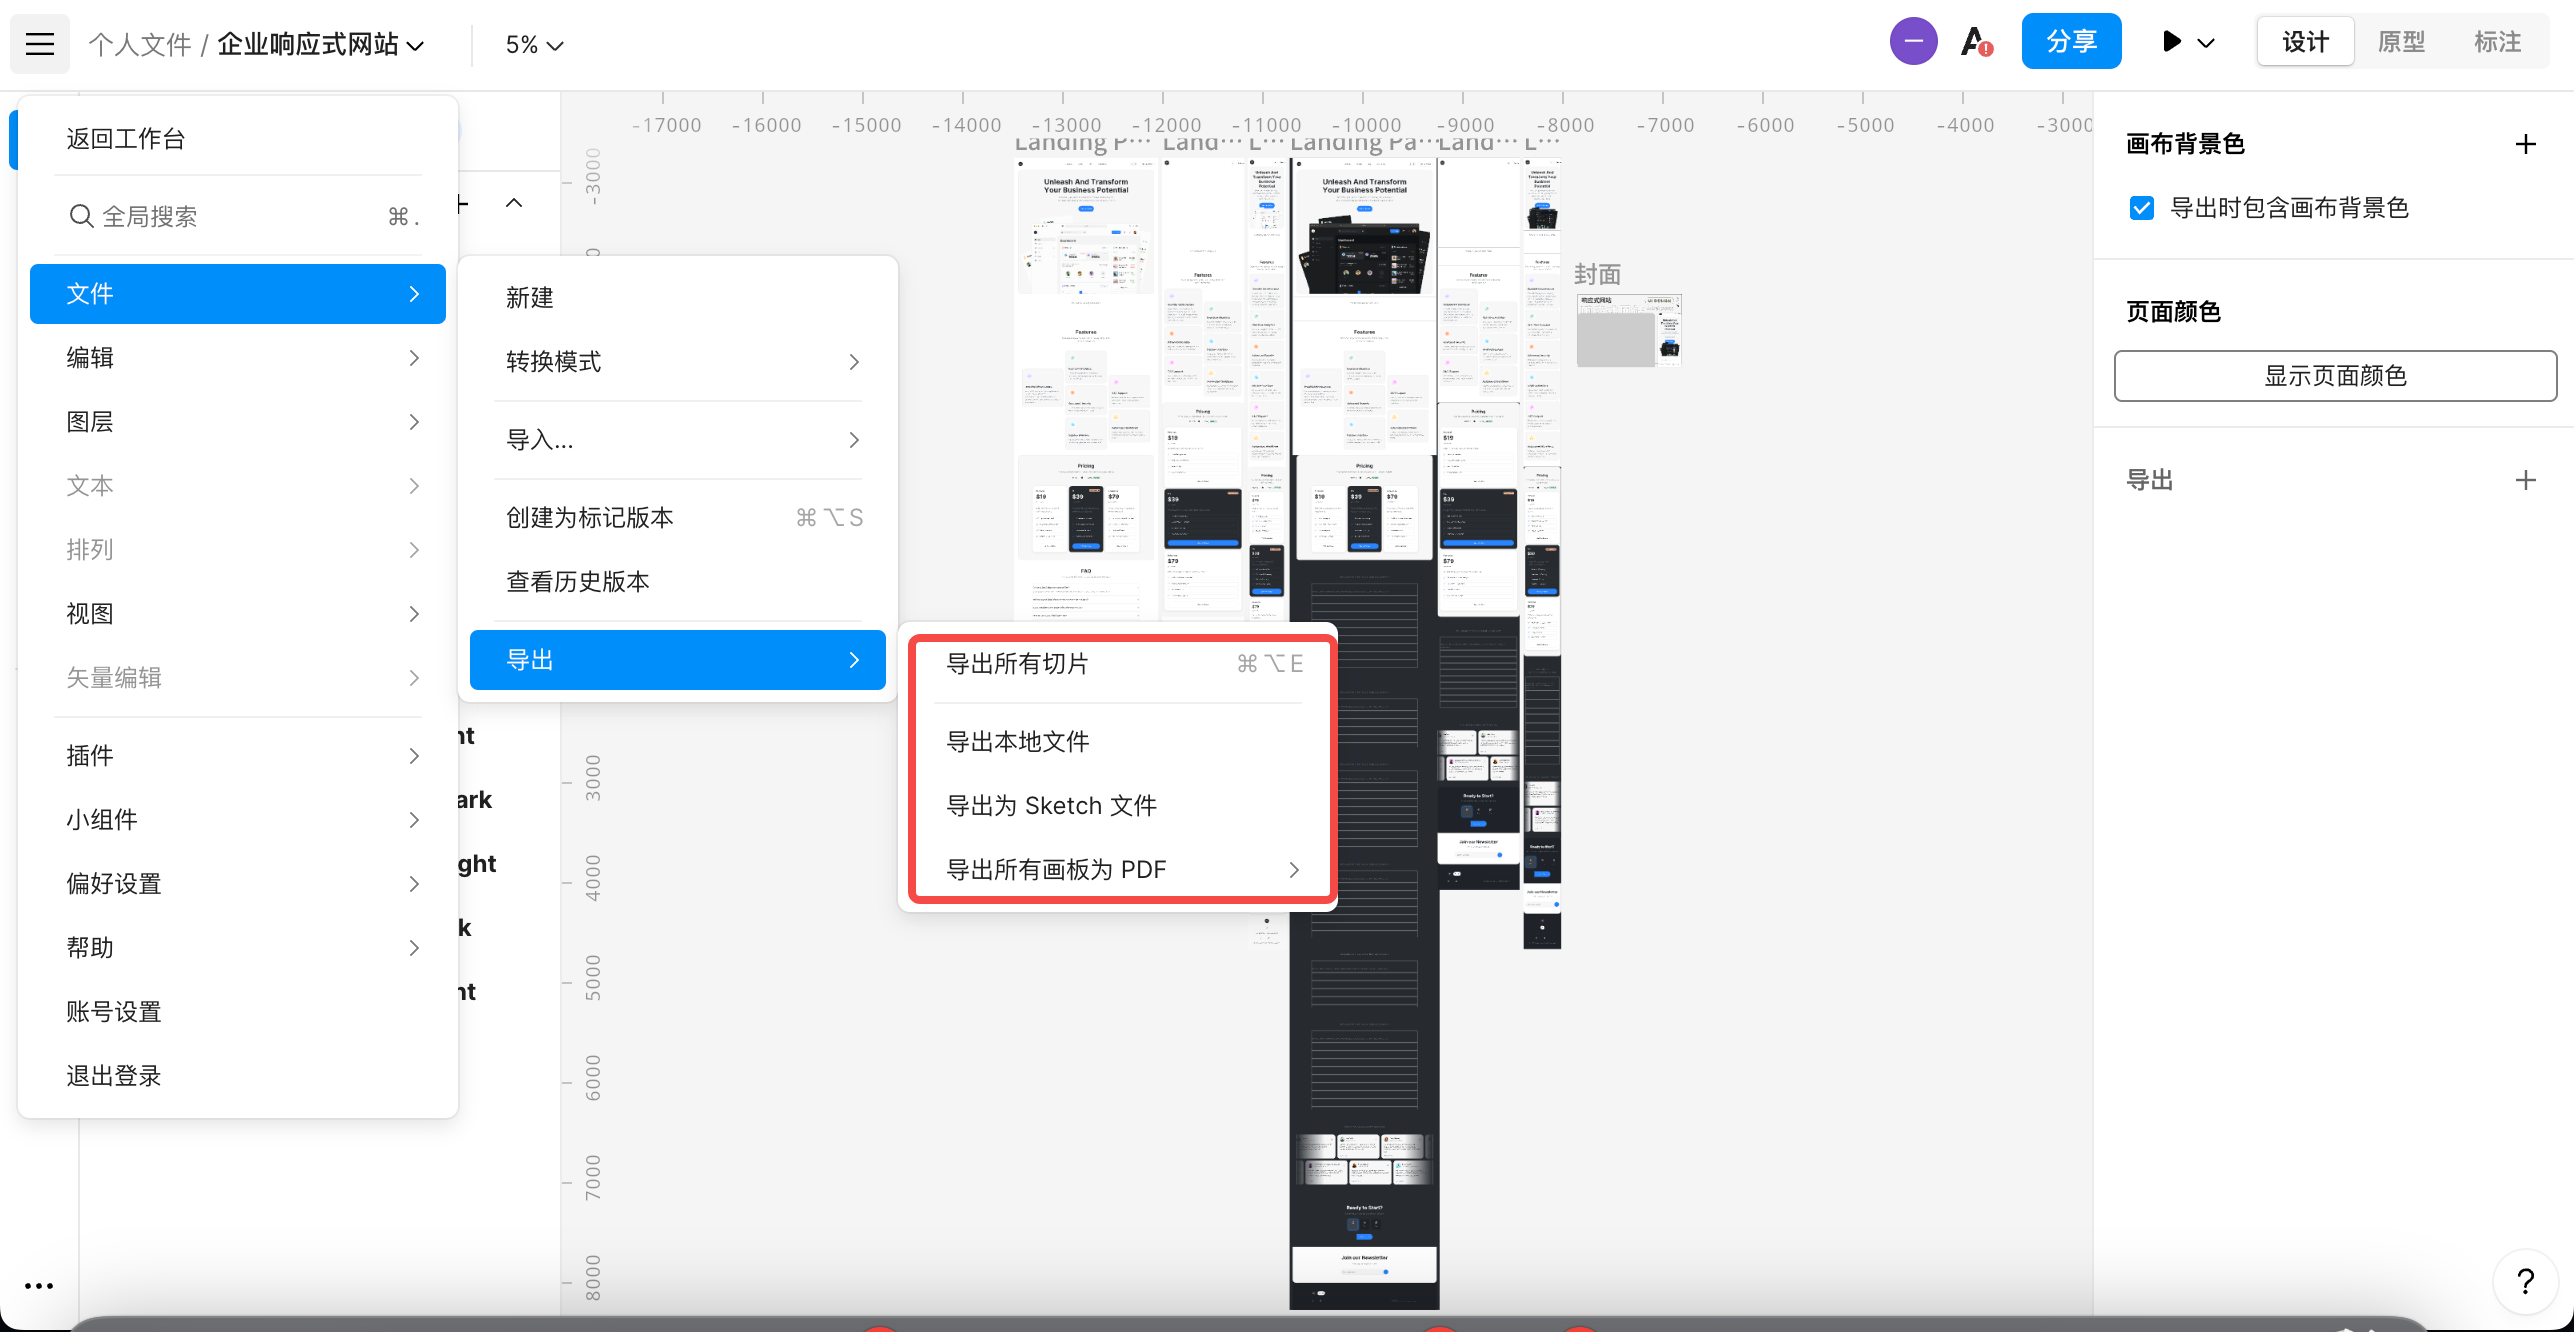
Task: Select the 封面 cover thumbnail on canvas
Action: point(1627,331)
